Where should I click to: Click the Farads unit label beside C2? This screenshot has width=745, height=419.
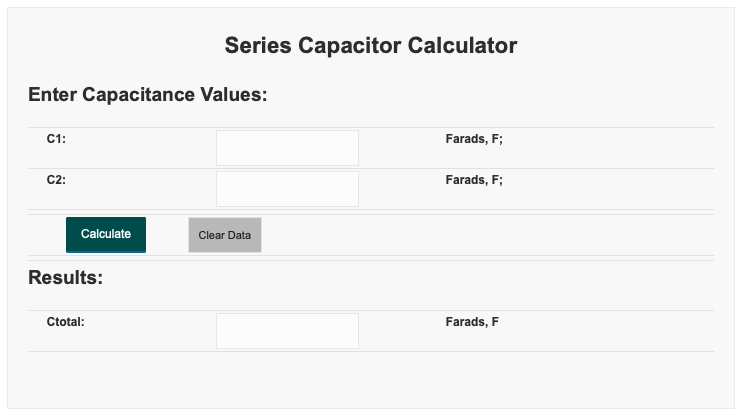(x=474, y=180)
